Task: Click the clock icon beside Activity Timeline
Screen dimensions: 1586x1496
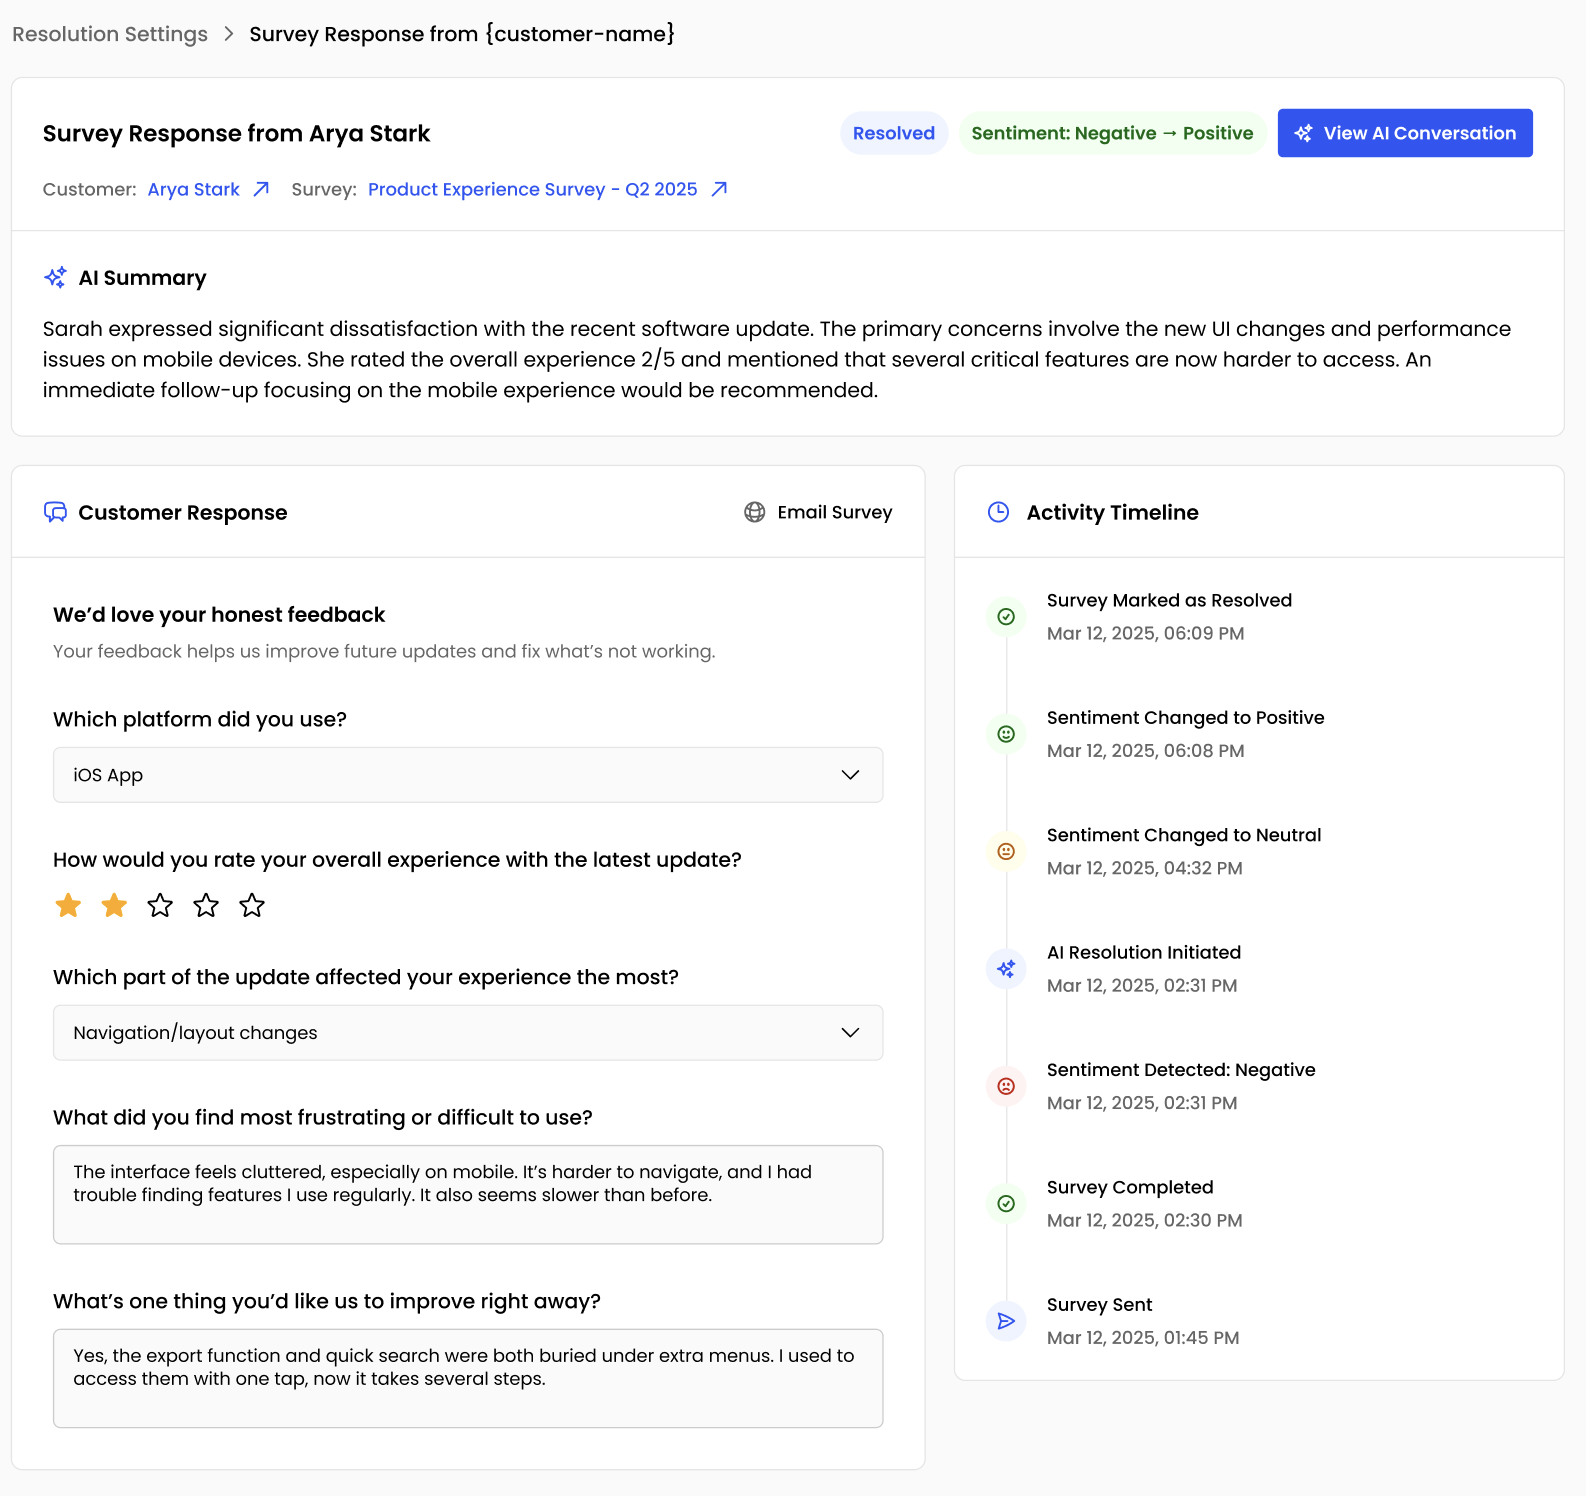Action: pos(999,511)
